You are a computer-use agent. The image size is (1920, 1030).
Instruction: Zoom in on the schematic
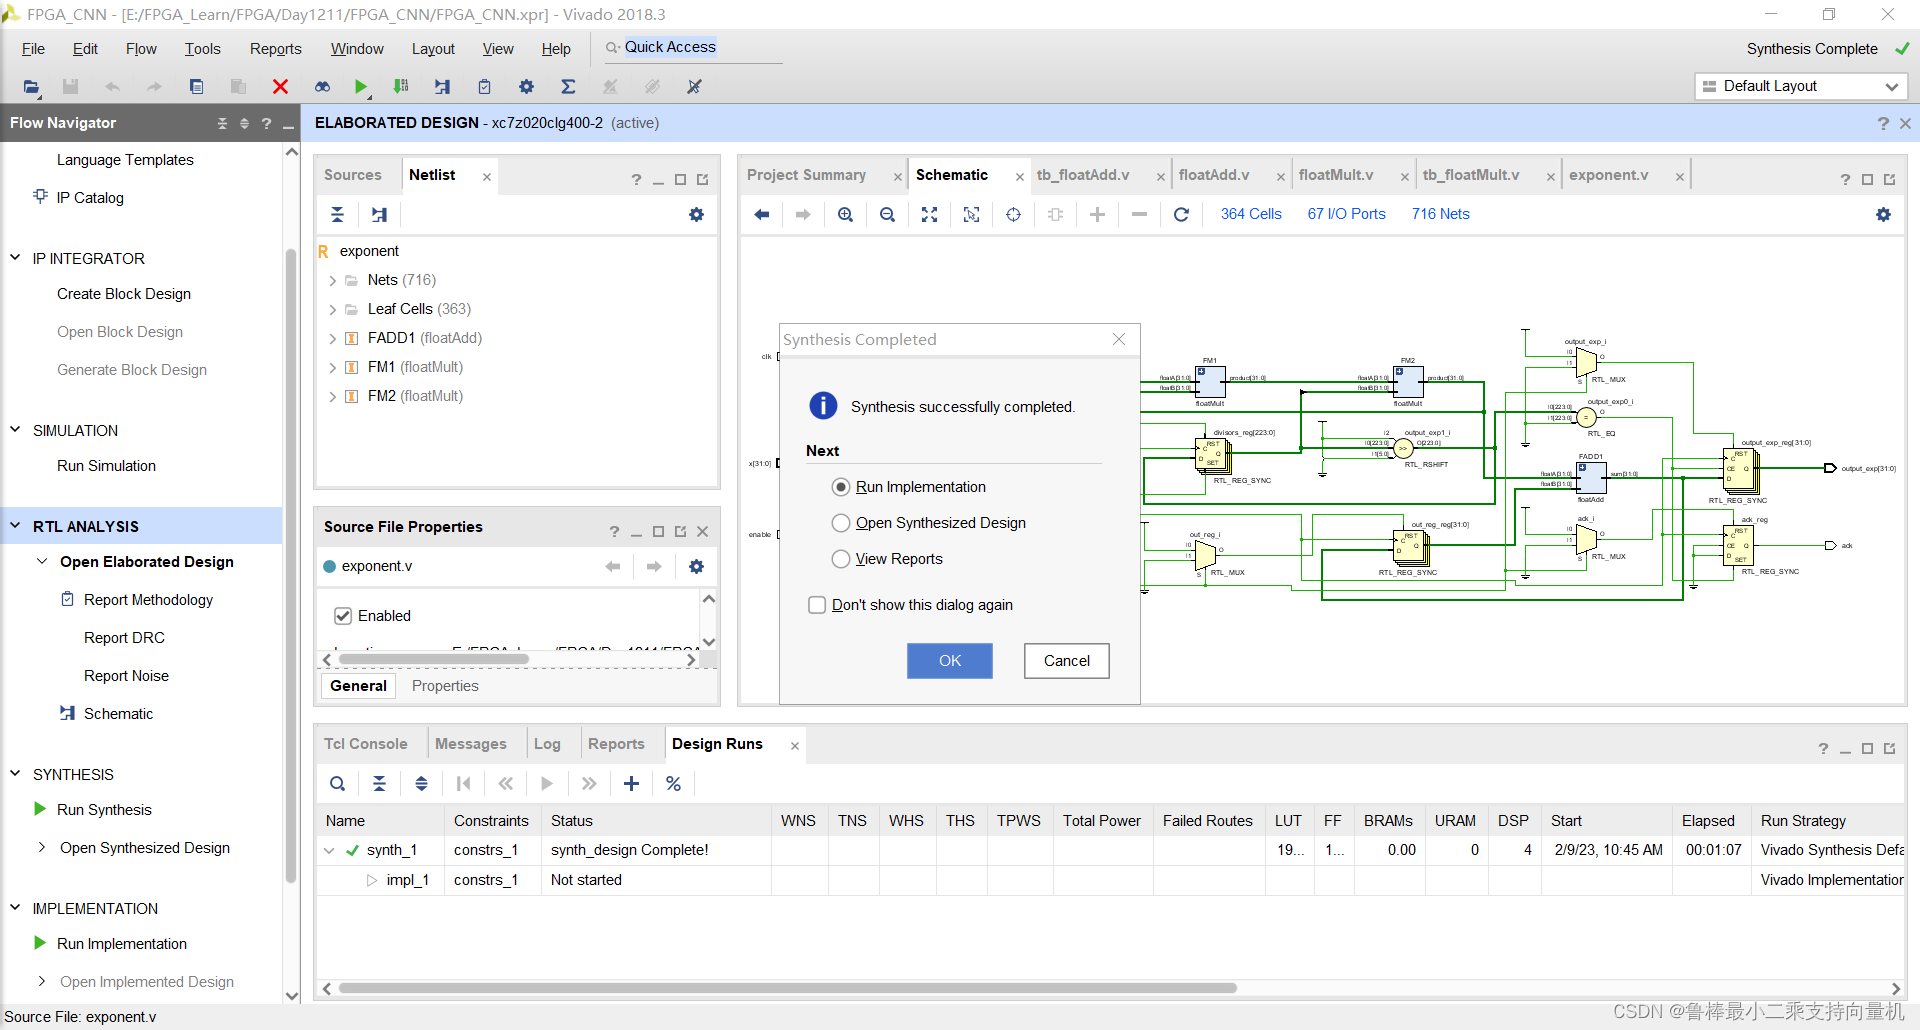tap(845, 214)
